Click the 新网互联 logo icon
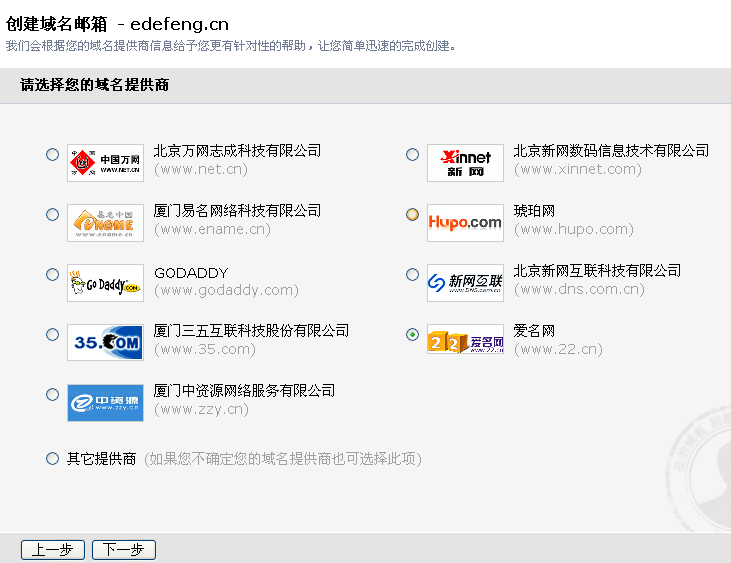This screenshot has height=563, width=731. [x=465, y=283]
